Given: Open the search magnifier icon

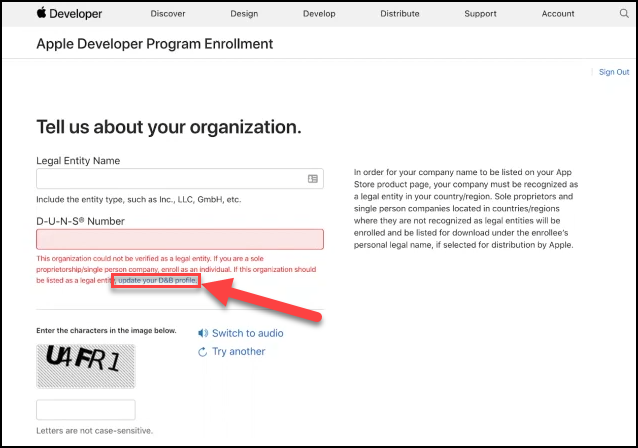Looking at the screenshot, I should tap(621, 14).
